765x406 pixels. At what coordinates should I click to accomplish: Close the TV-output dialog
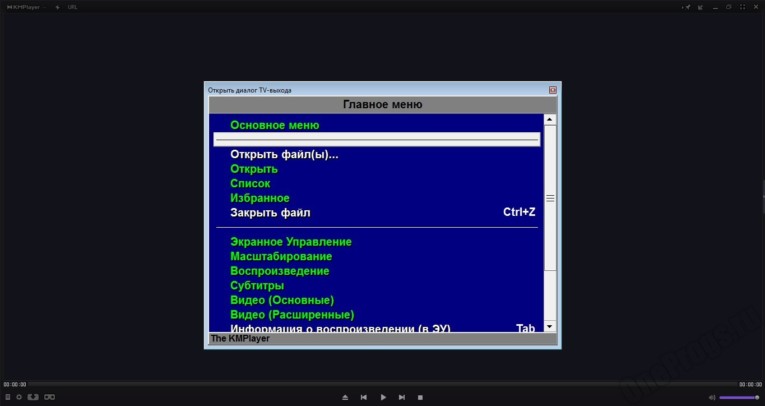coord(553,90)
